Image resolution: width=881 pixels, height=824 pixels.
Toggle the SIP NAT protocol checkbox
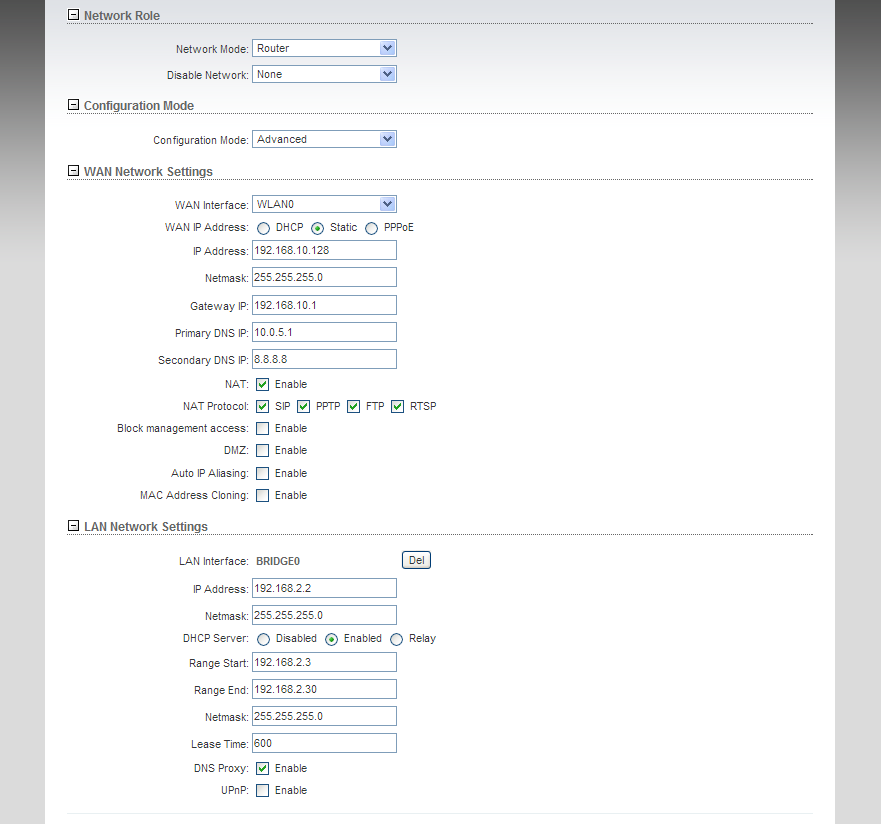point(262,407)
